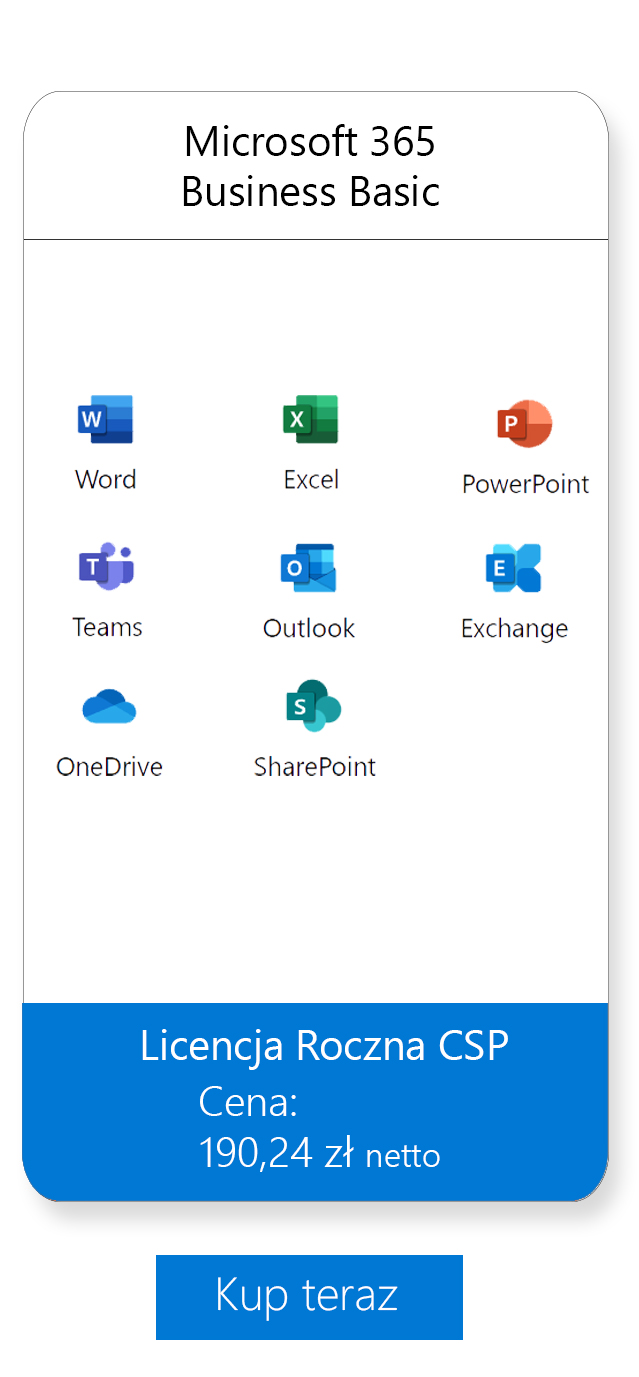Image resolution: width=639 pixels, height=1377 pixels.
Task: Click the Word app icon
Action: [105, 420]
